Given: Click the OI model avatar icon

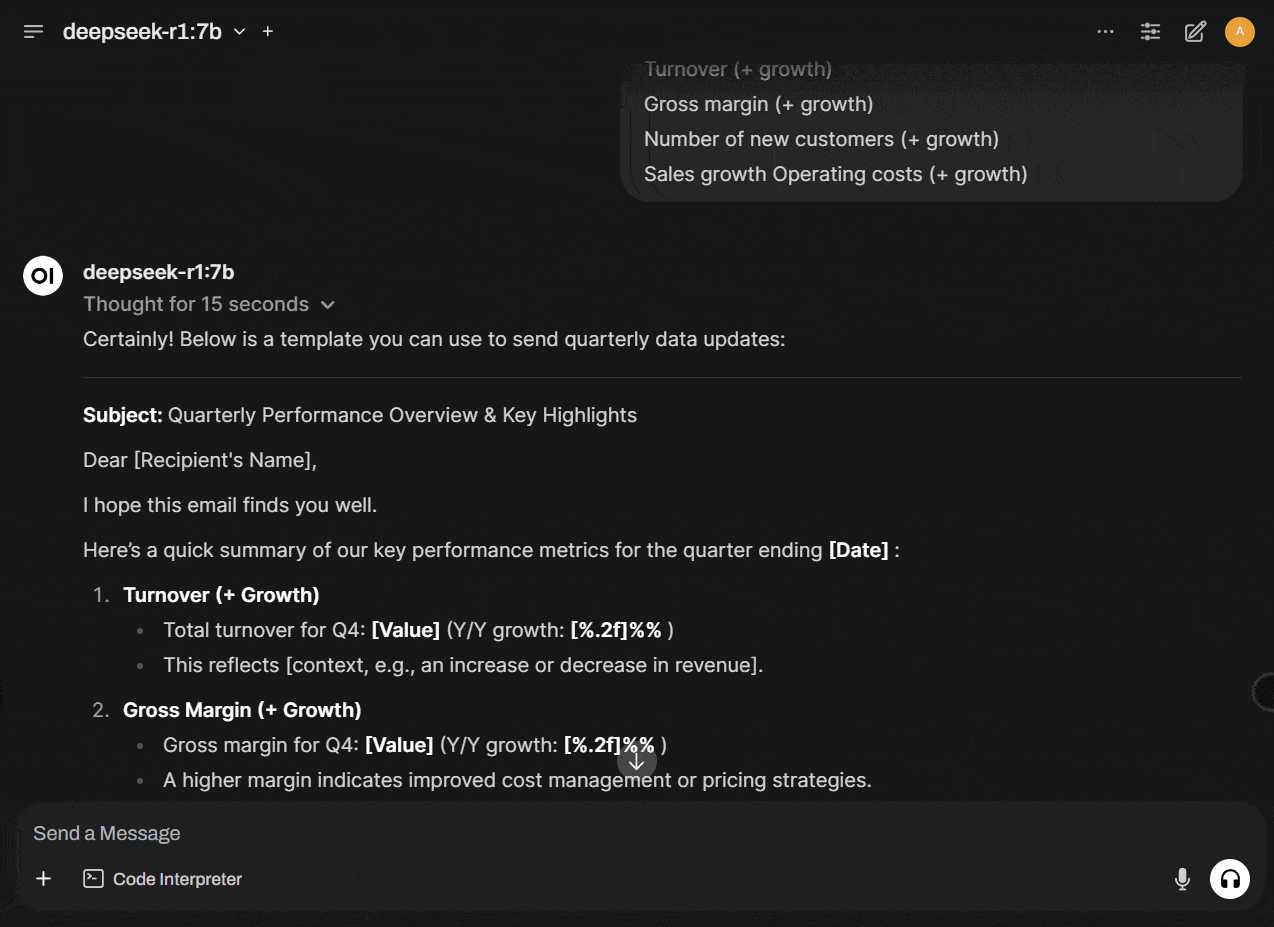Looking at the screenshot, I should [x=43, y=276].
